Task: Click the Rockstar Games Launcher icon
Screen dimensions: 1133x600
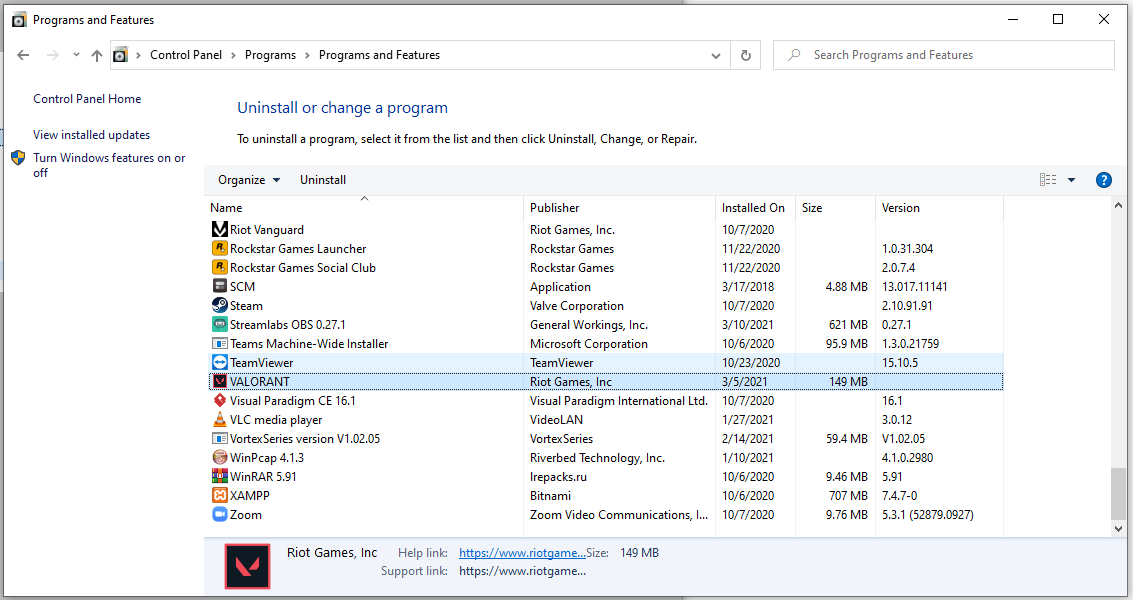Action: click(220, 249)
